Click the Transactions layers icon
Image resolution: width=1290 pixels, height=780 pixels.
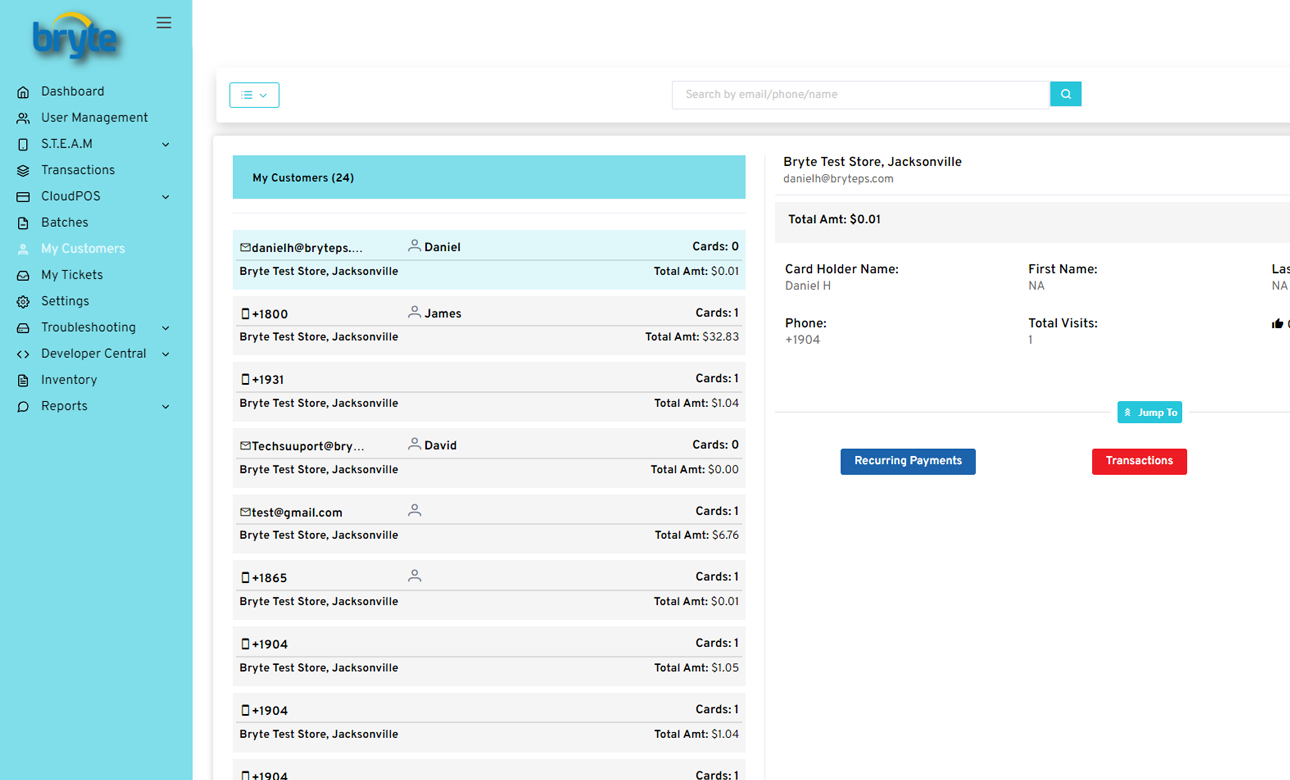click(x=23, y=171)
